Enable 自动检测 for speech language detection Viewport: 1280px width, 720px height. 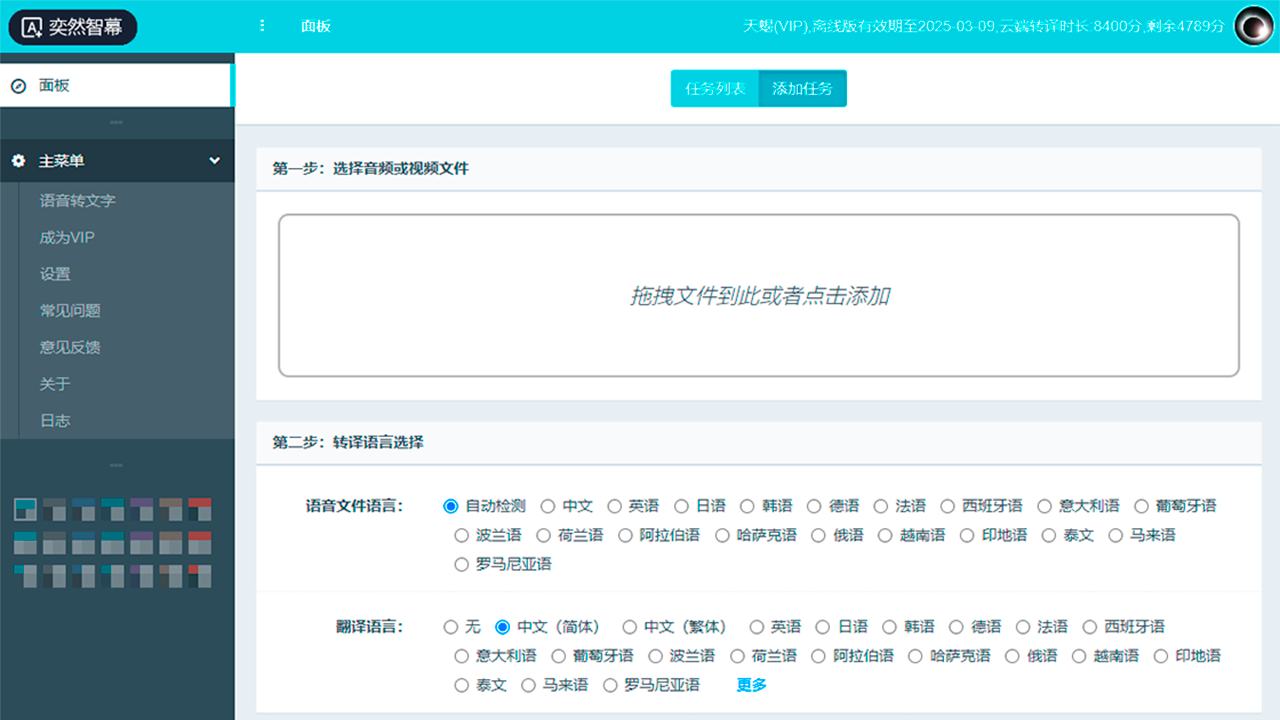[x=450, y=506]
